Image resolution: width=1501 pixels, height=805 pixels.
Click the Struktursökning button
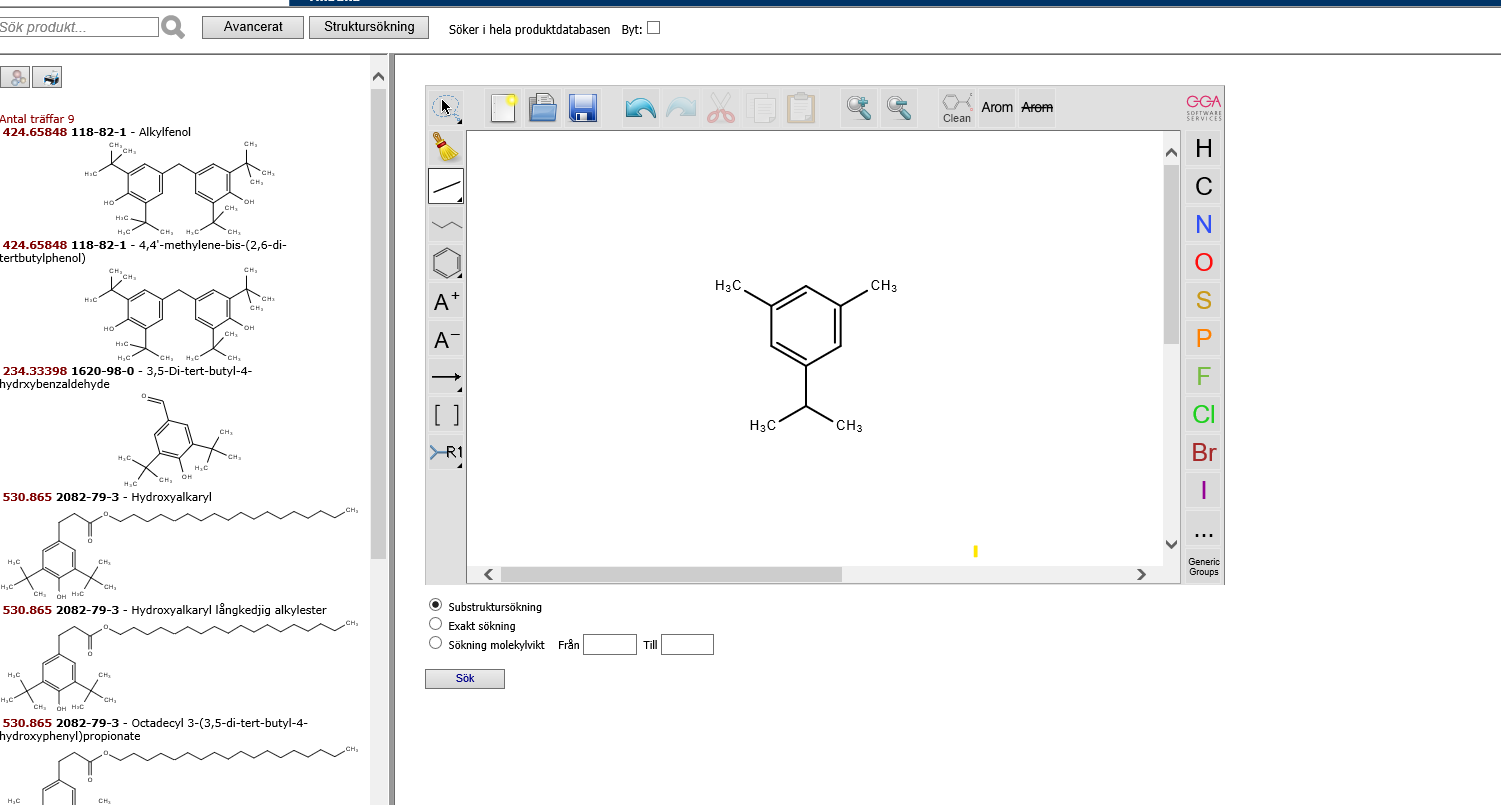point(369,27)
